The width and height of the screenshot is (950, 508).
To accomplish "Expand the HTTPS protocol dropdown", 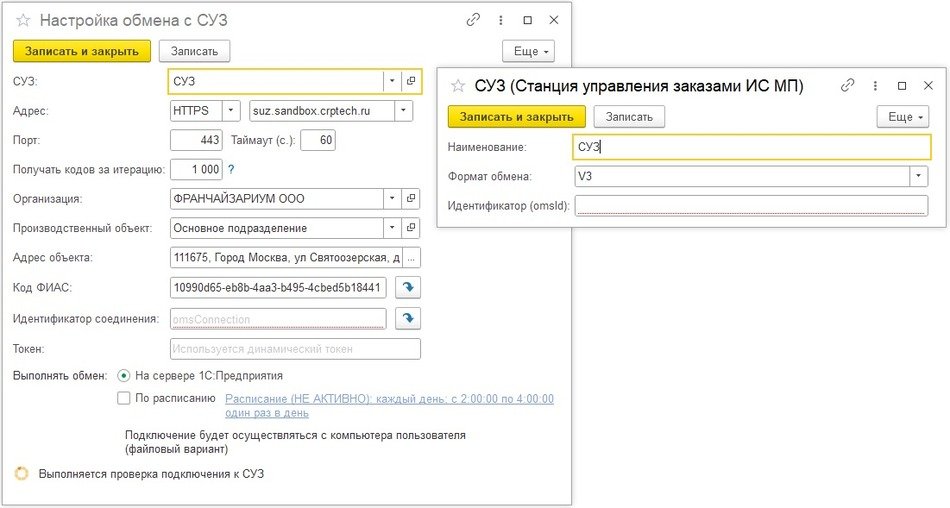I will pos(231,111).
